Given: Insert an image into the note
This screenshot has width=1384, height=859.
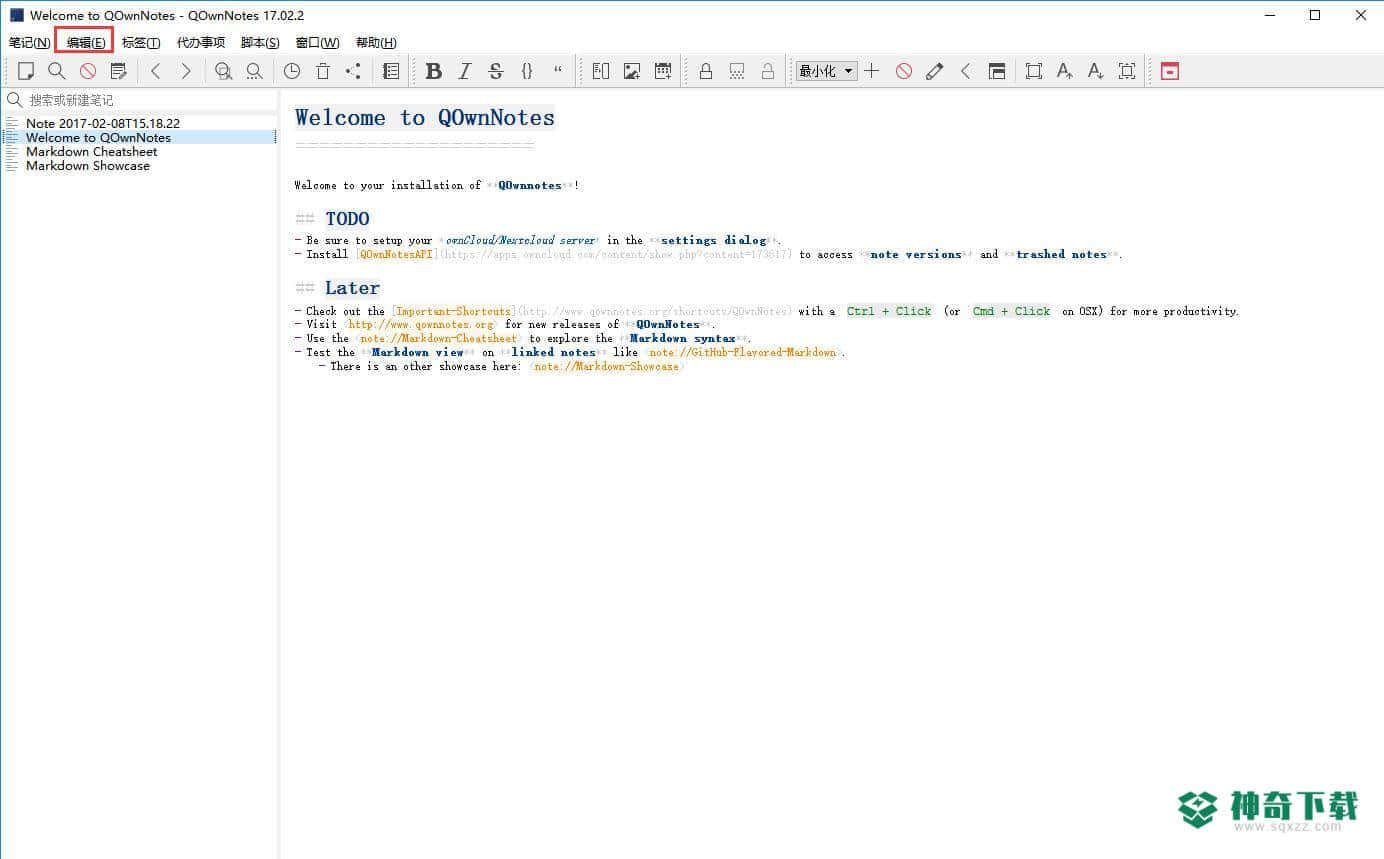Looking at the screenshot, I should 632,71.
